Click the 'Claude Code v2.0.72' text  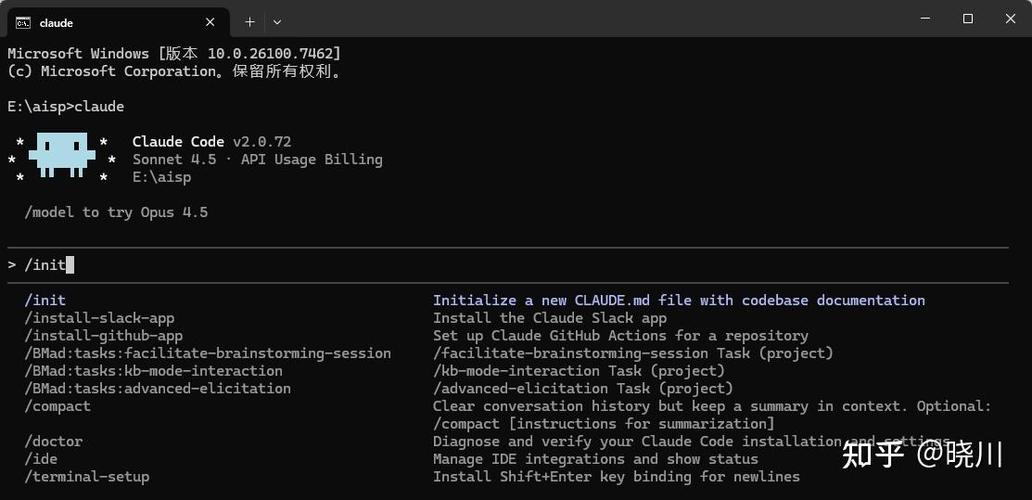pos(212,141)
